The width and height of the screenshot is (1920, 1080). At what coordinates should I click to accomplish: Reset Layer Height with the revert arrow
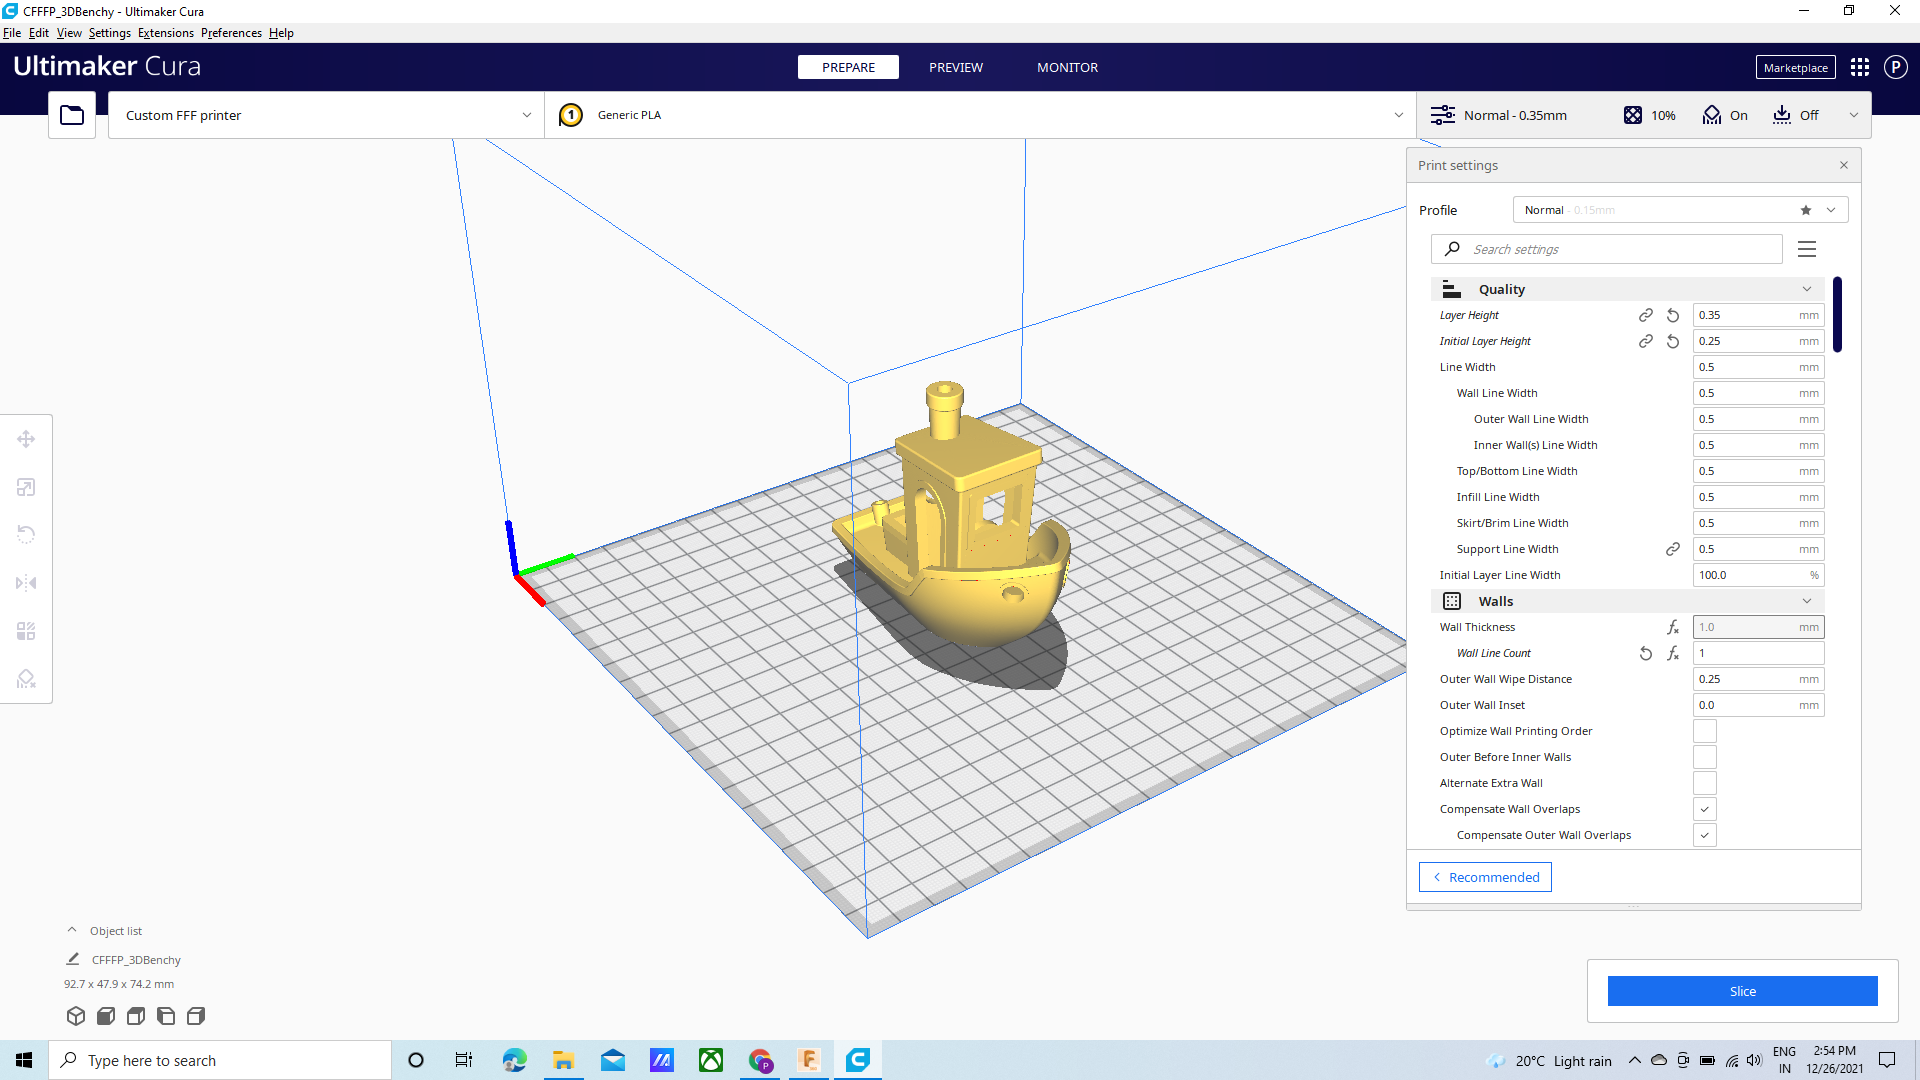click(1673, 315)
